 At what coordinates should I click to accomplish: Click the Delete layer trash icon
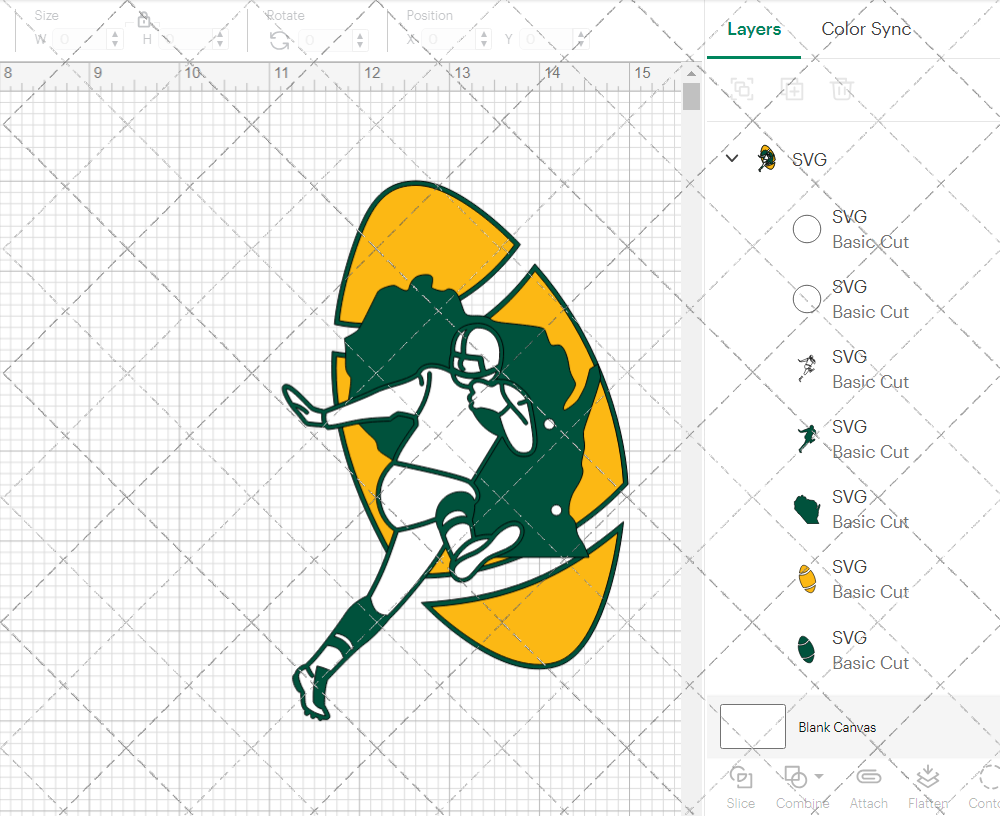842,89
